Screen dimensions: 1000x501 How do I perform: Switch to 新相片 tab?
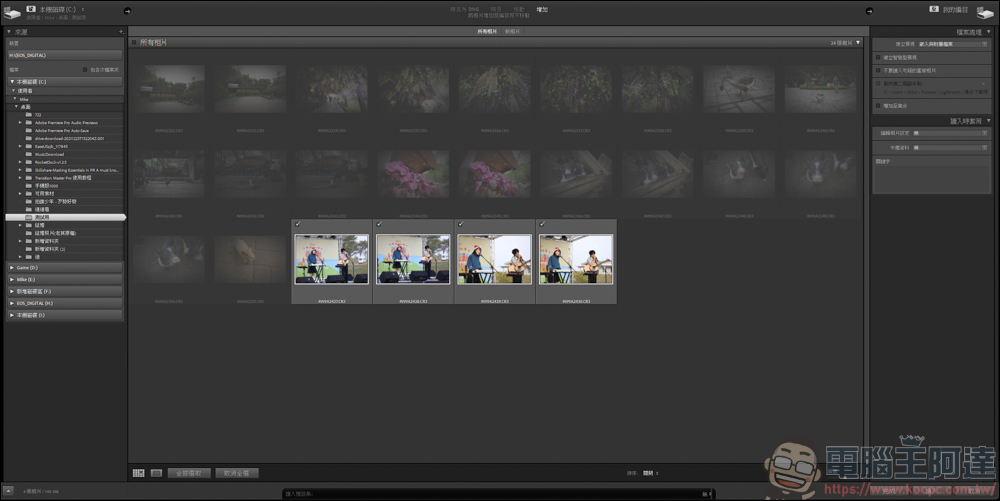512,31
